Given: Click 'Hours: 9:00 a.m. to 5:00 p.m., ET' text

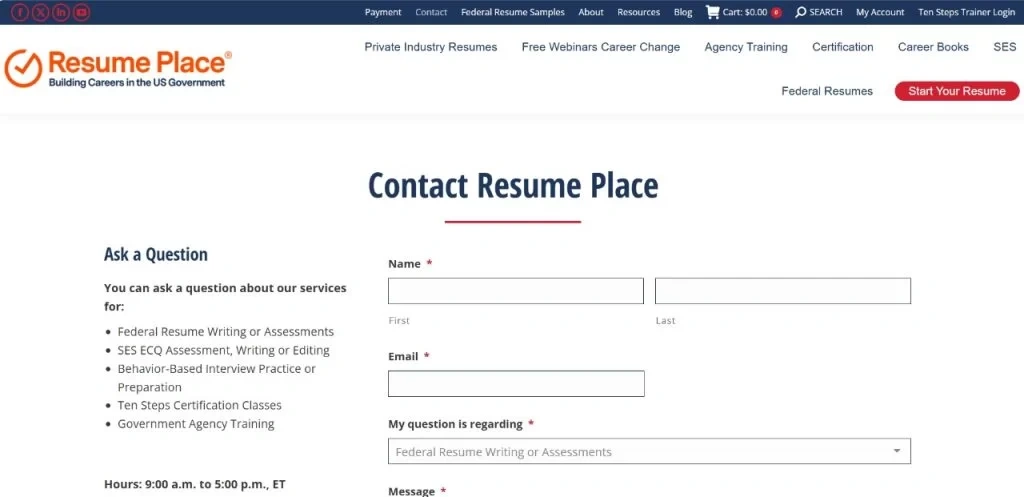Looking at the screenshot, I should (195, 485).
